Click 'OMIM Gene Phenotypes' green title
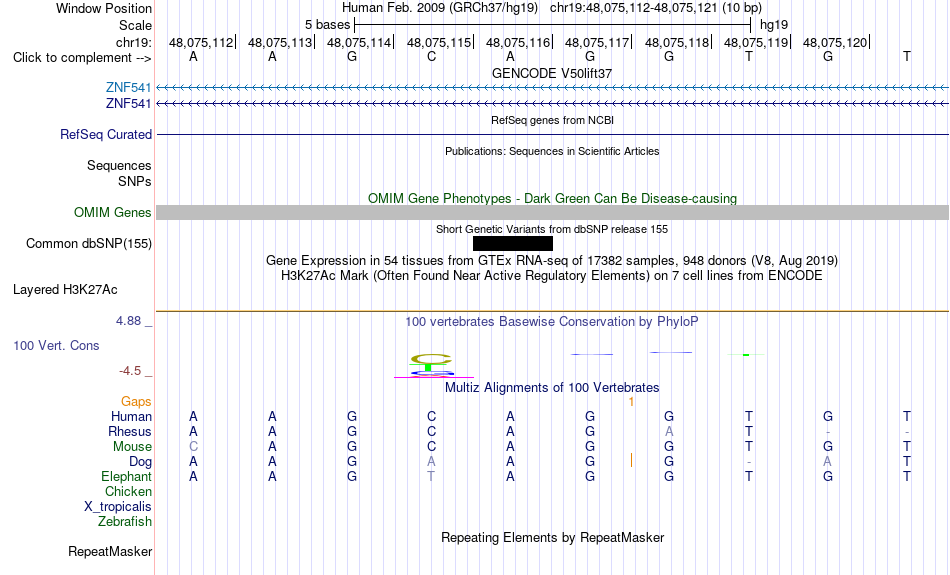The height and width of the screenshot is (575, 950). coord(553,198)
